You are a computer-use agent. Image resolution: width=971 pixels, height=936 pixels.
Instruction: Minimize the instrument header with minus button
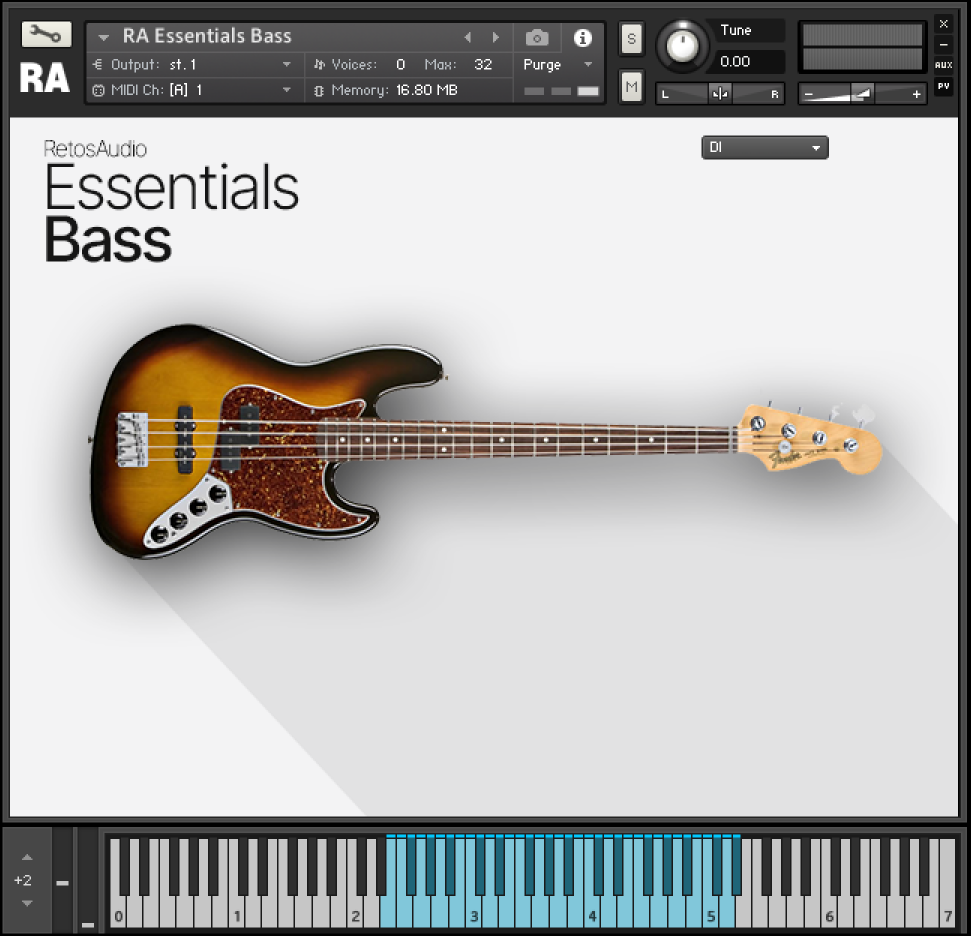pos(943,45)
